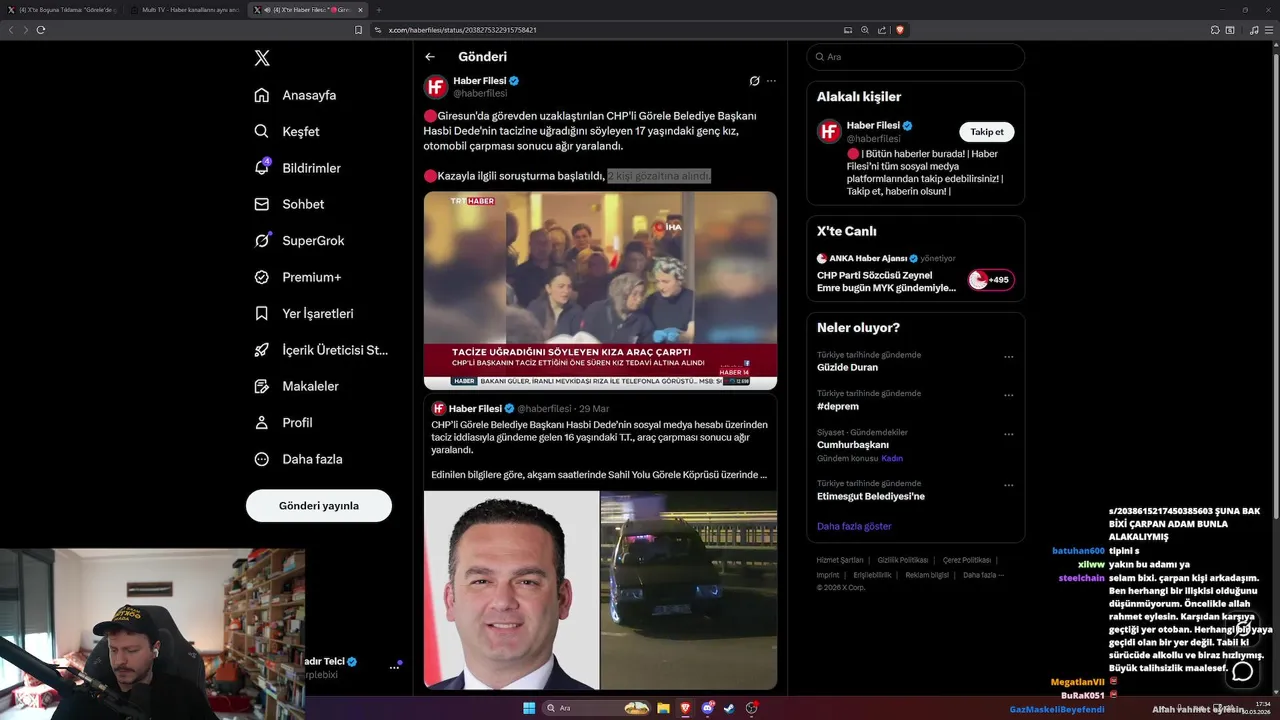Open the Sohbet messages page
The height and width of the screenshot is (720, 1280).
289,204
